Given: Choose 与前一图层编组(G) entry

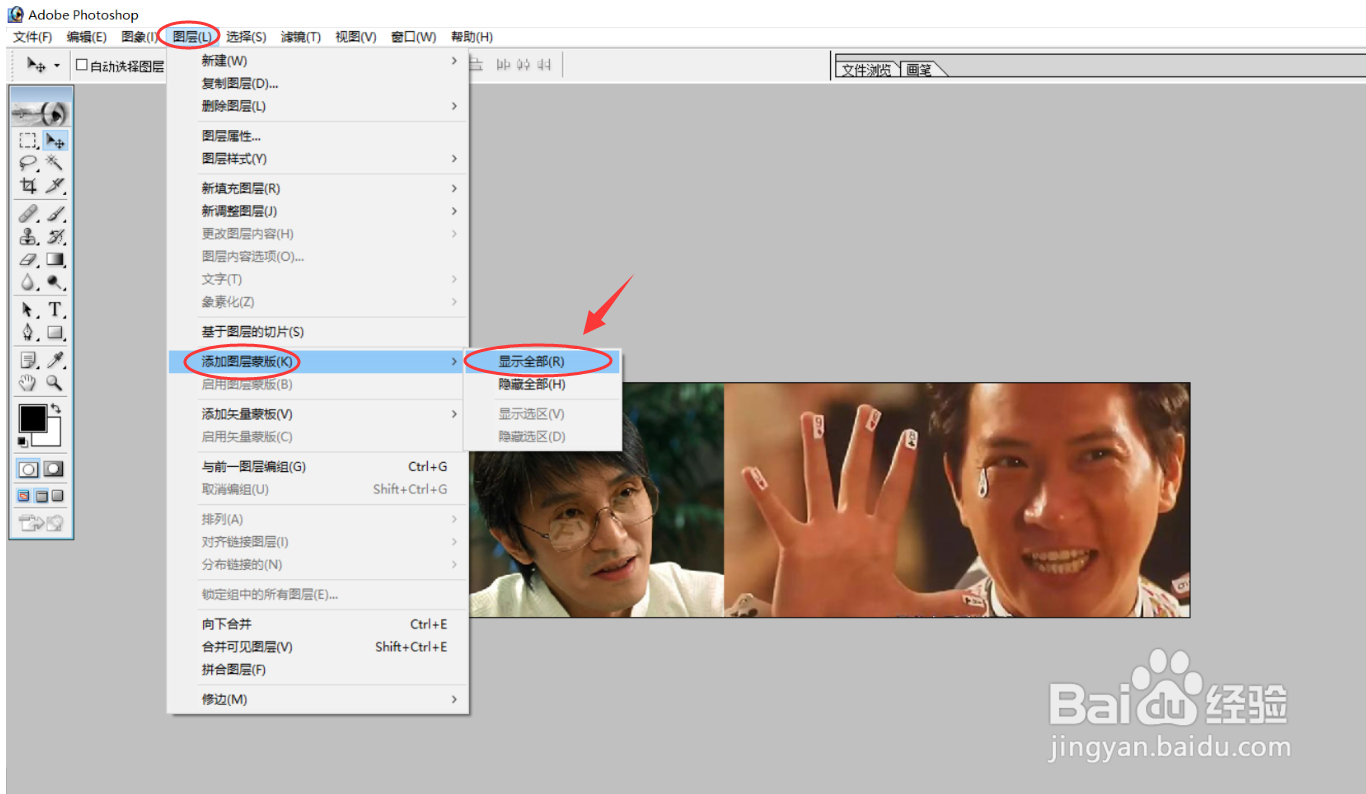Looking at the screenshot, I should click(317, 466).
